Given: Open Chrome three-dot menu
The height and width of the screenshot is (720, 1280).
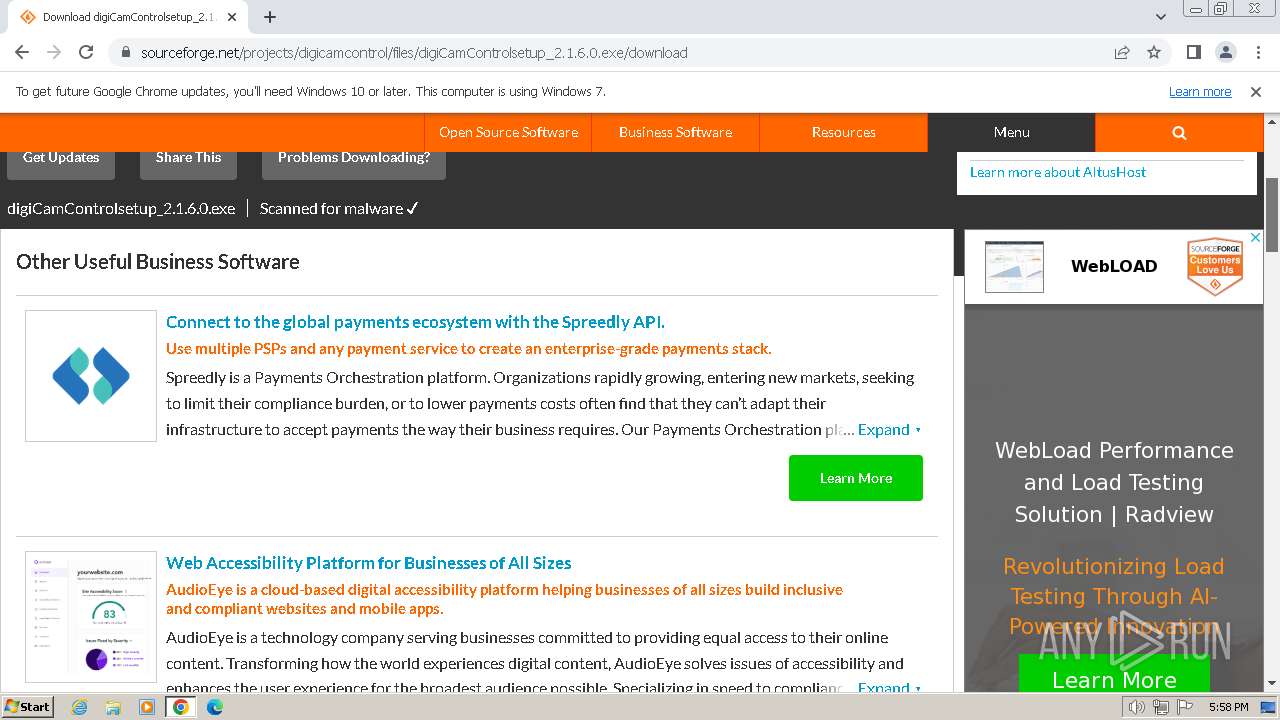Looking at the screenshot, I should point(1257,52).
